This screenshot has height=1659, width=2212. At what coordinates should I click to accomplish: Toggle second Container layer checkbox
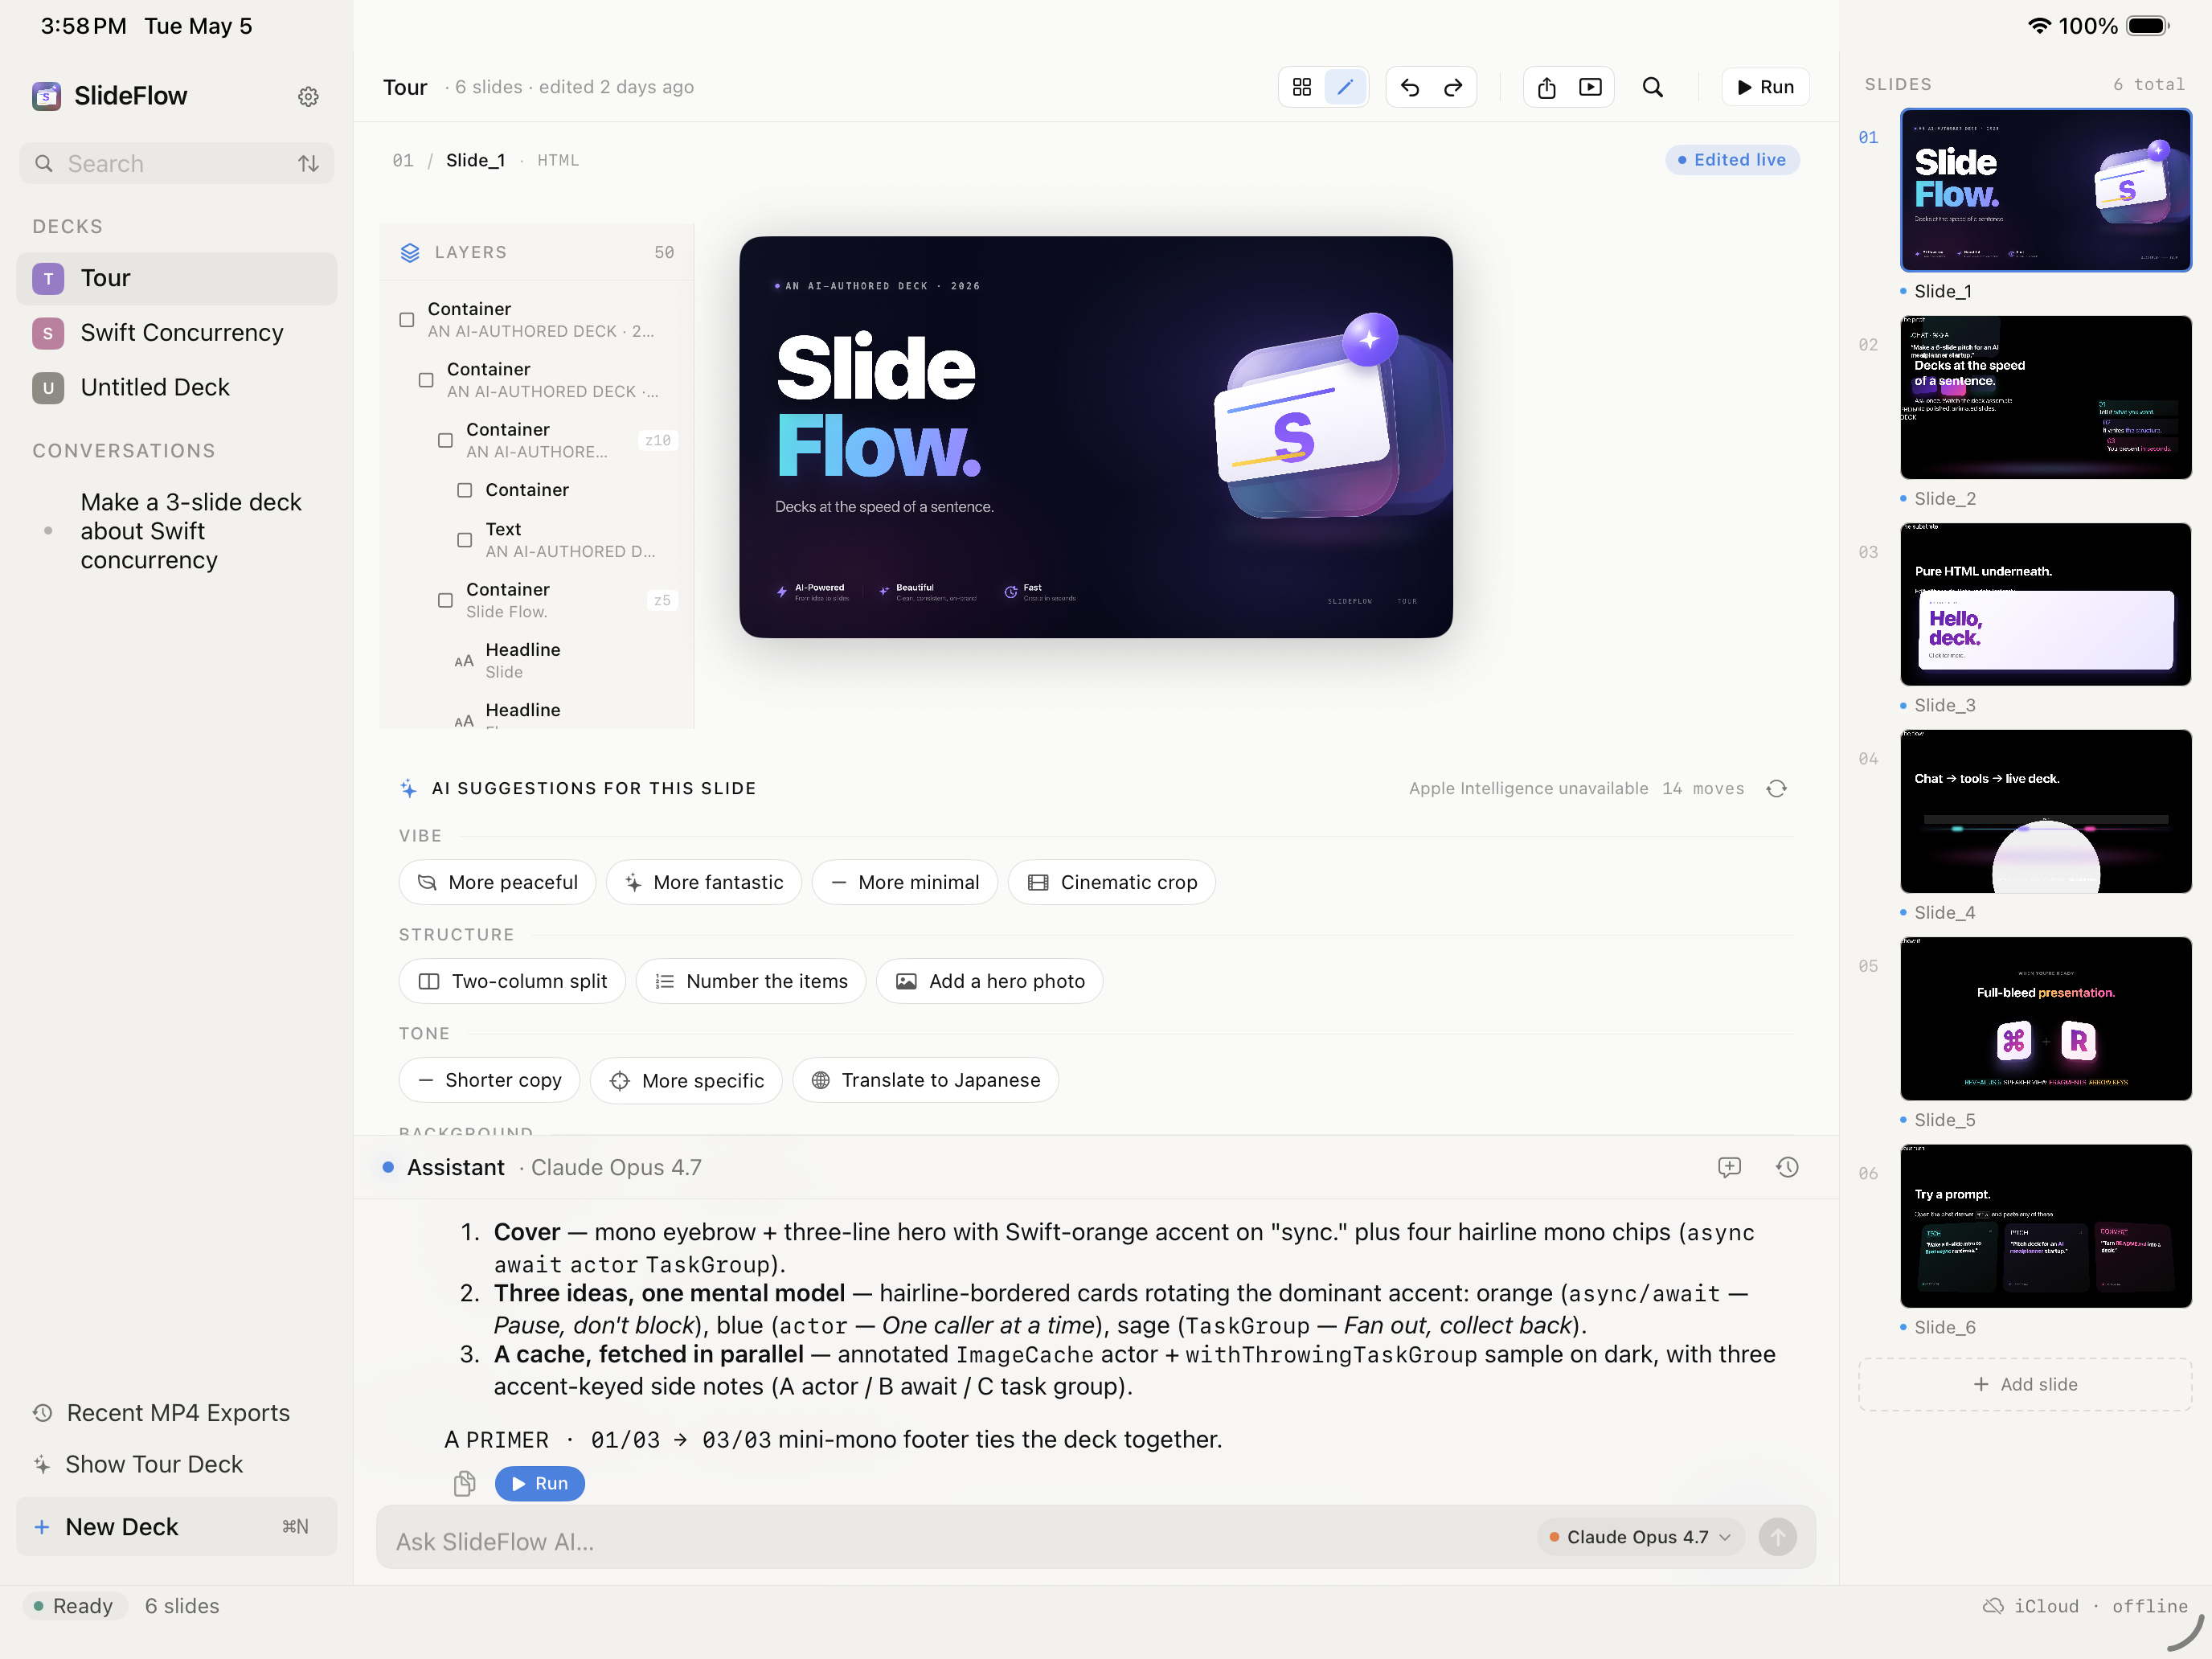click(x=426, y=380)
